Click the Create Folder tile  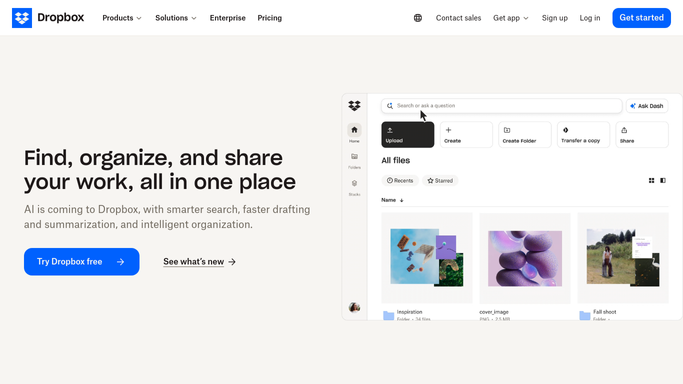(x=524, y=135)
